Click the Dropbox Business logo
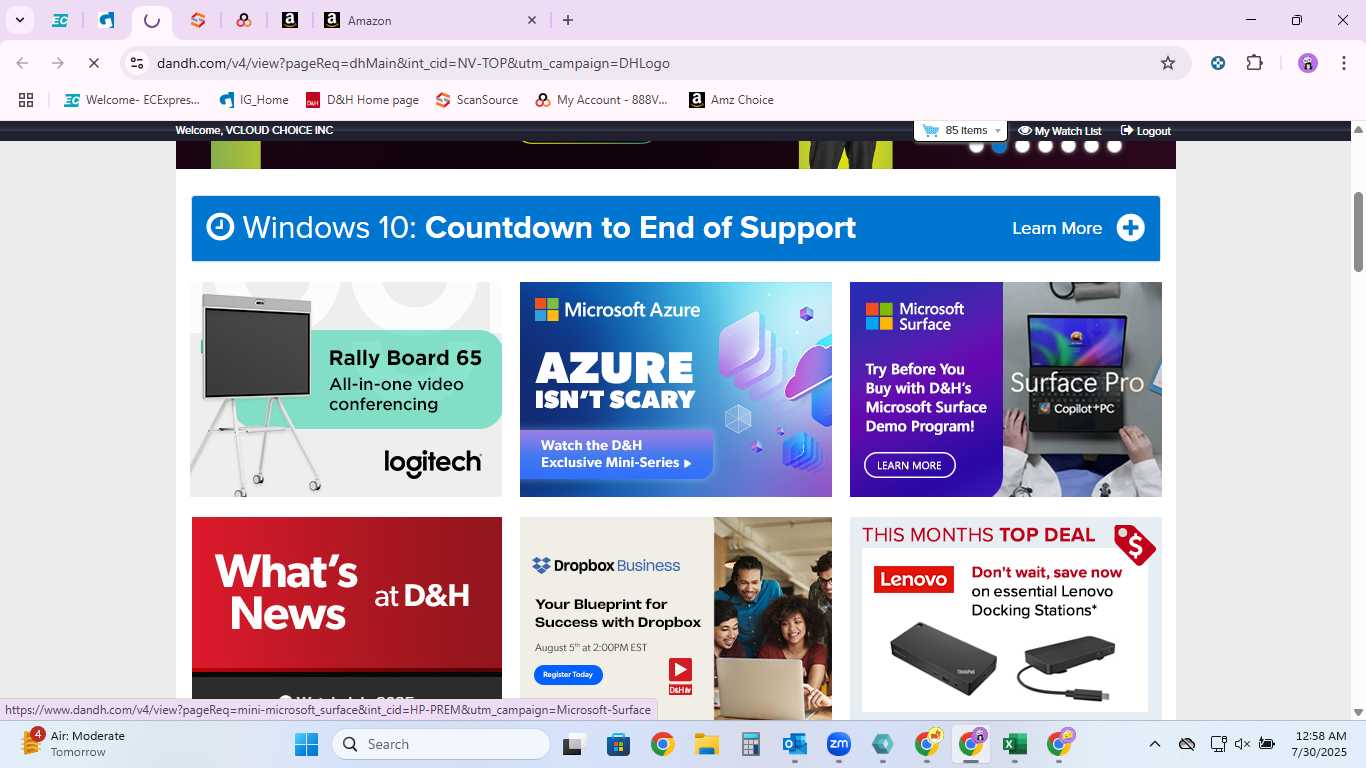This screenshot has width=1366, height=768. pyautogui.click(x=606, y=565)
